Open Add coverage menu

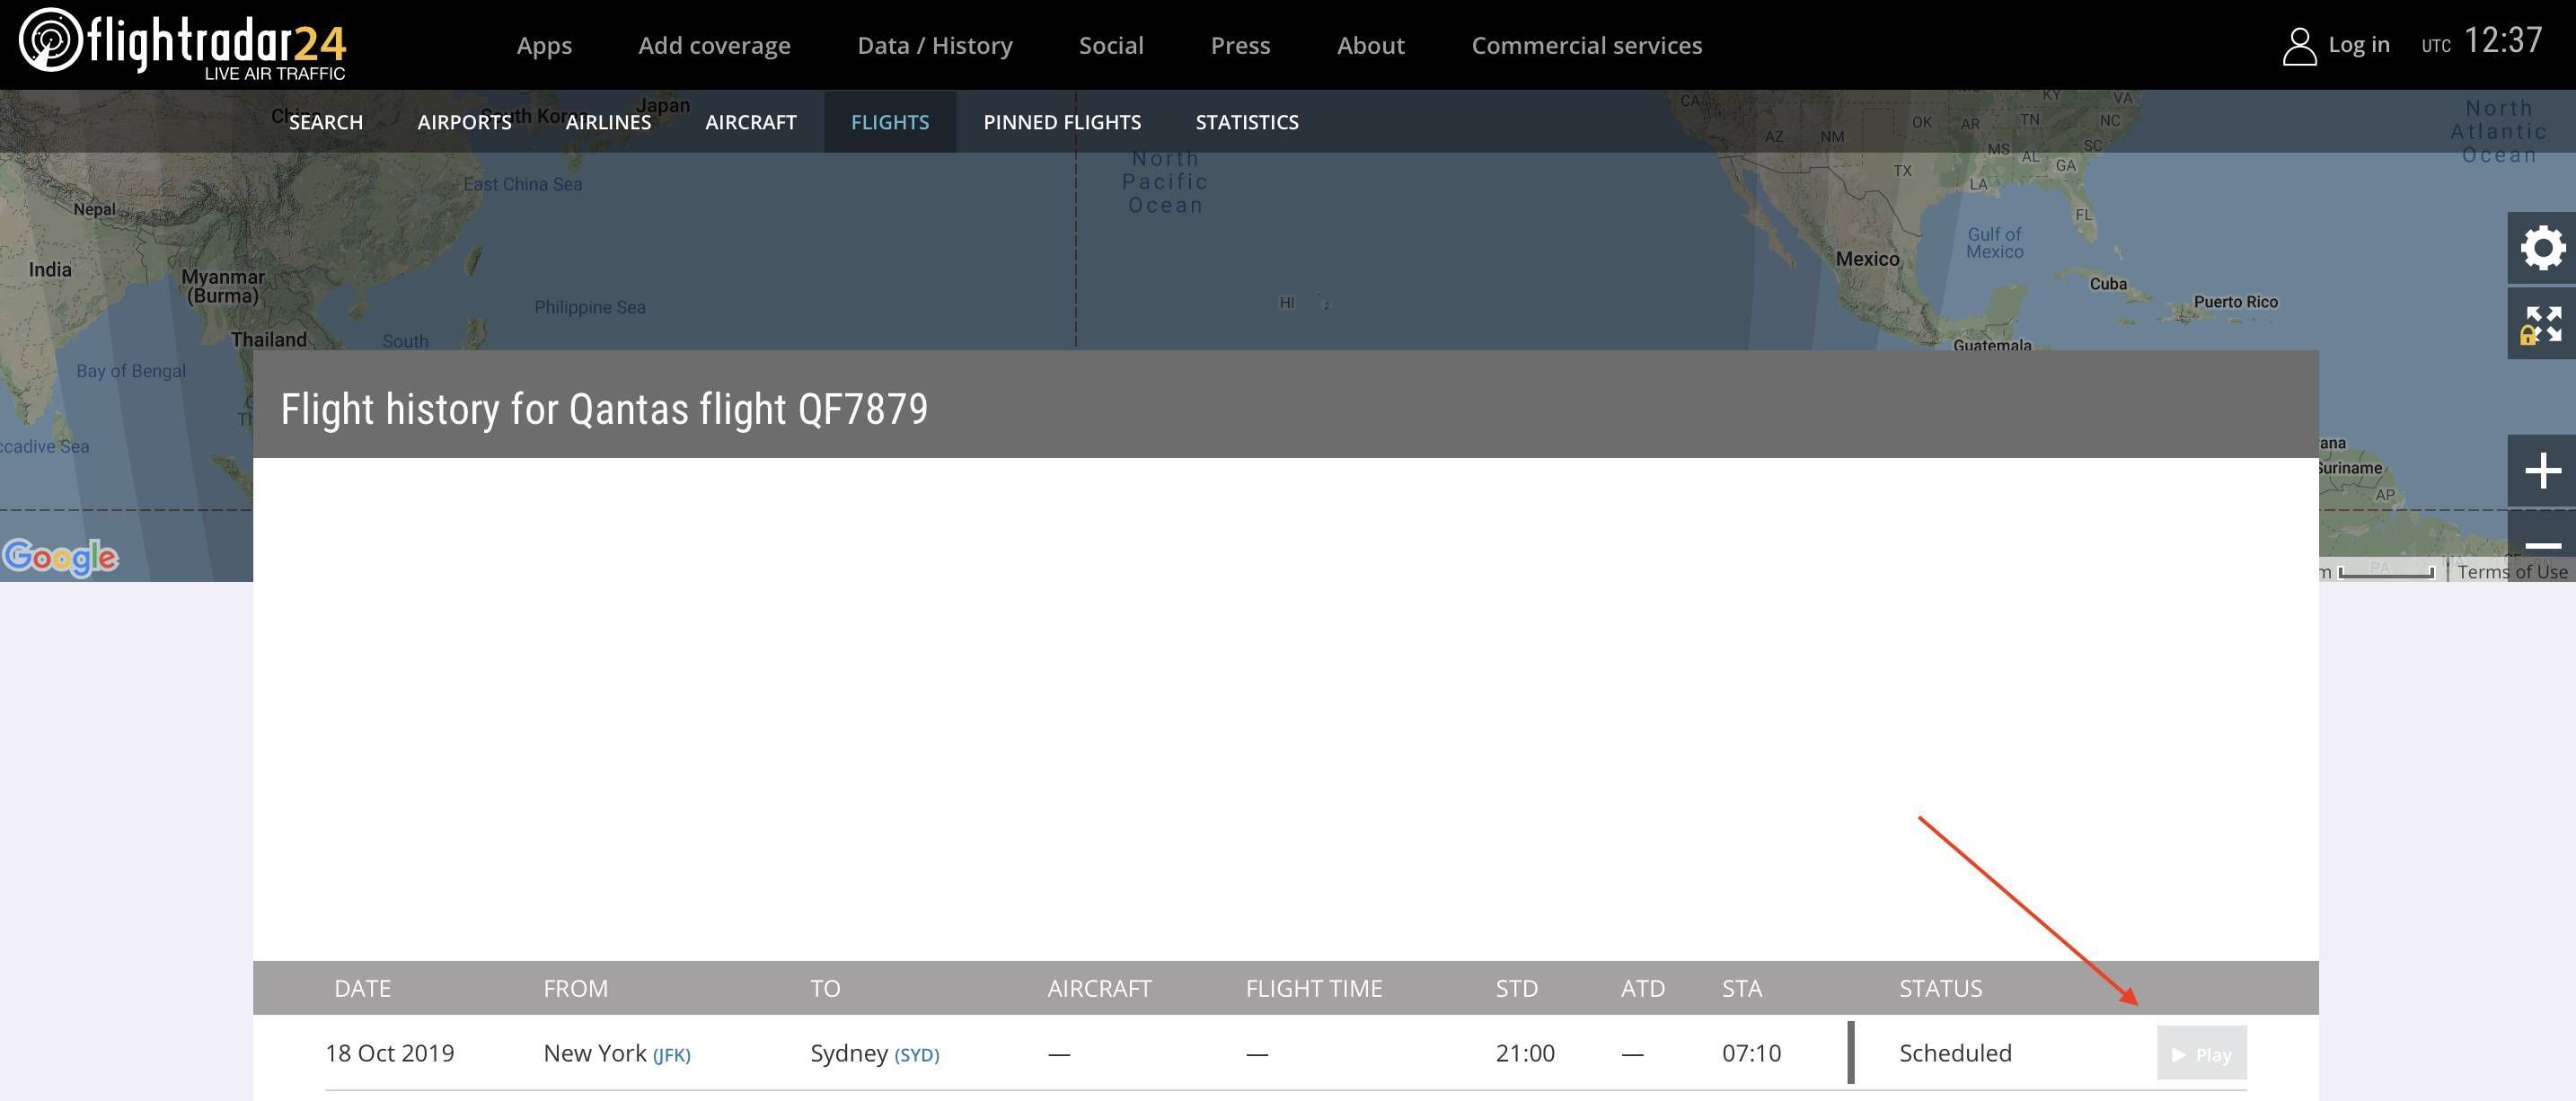click(x=714, y=45)
